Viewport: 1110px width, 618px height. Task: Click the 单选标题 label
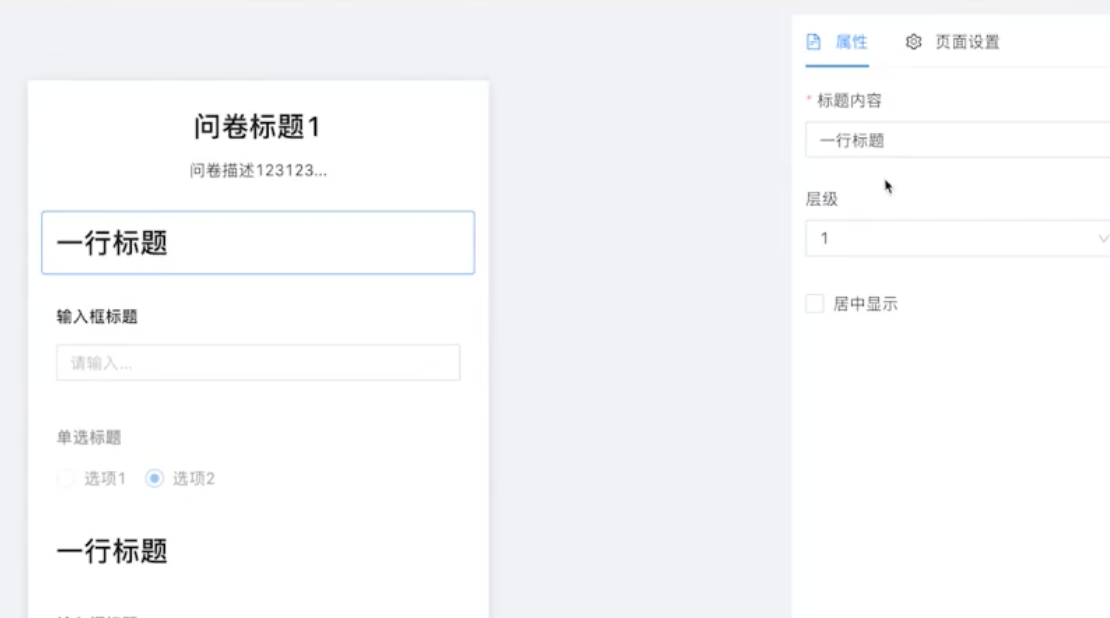(x=89, y=437)
